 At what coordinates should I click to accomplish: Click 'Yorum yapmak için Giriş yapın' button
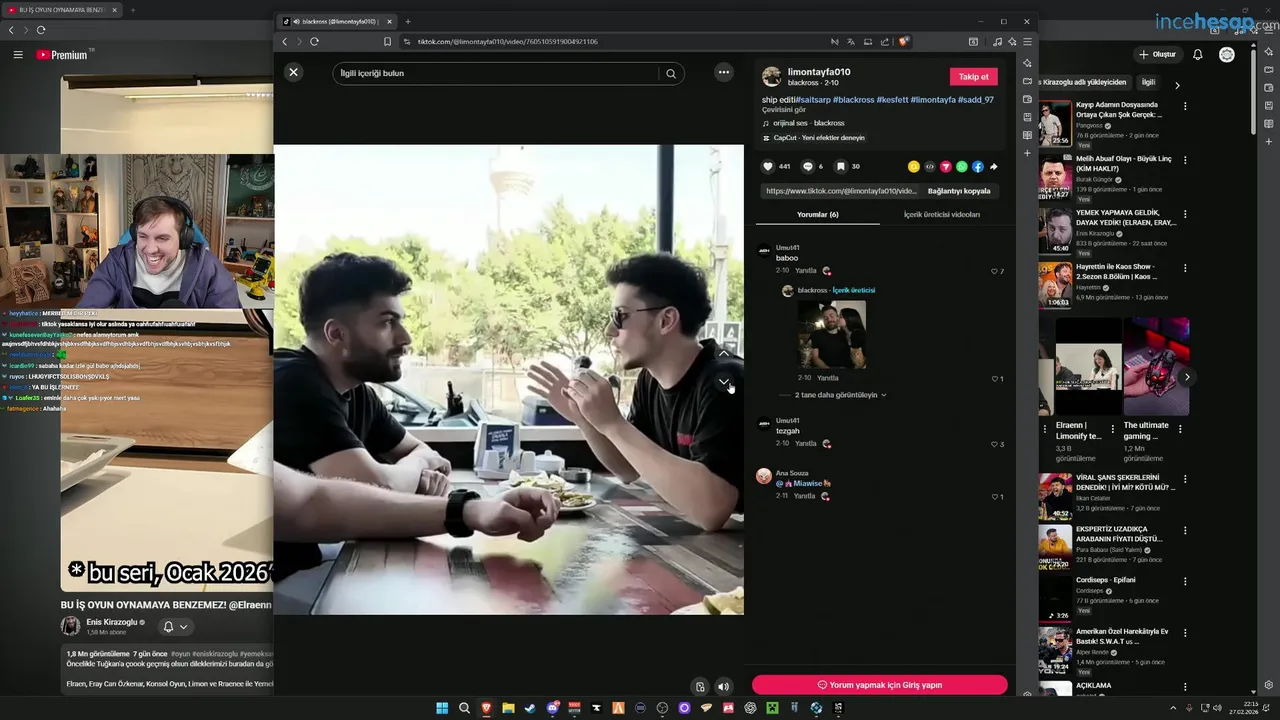[880, 685]
